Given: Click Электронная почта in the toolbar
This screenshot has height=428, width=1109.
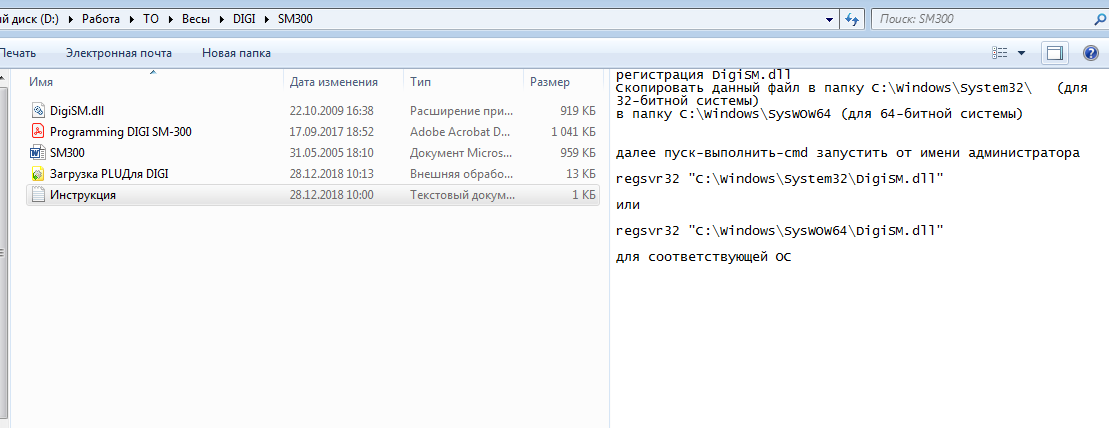Looking at the screenshot, I should [x=118, y=53].
